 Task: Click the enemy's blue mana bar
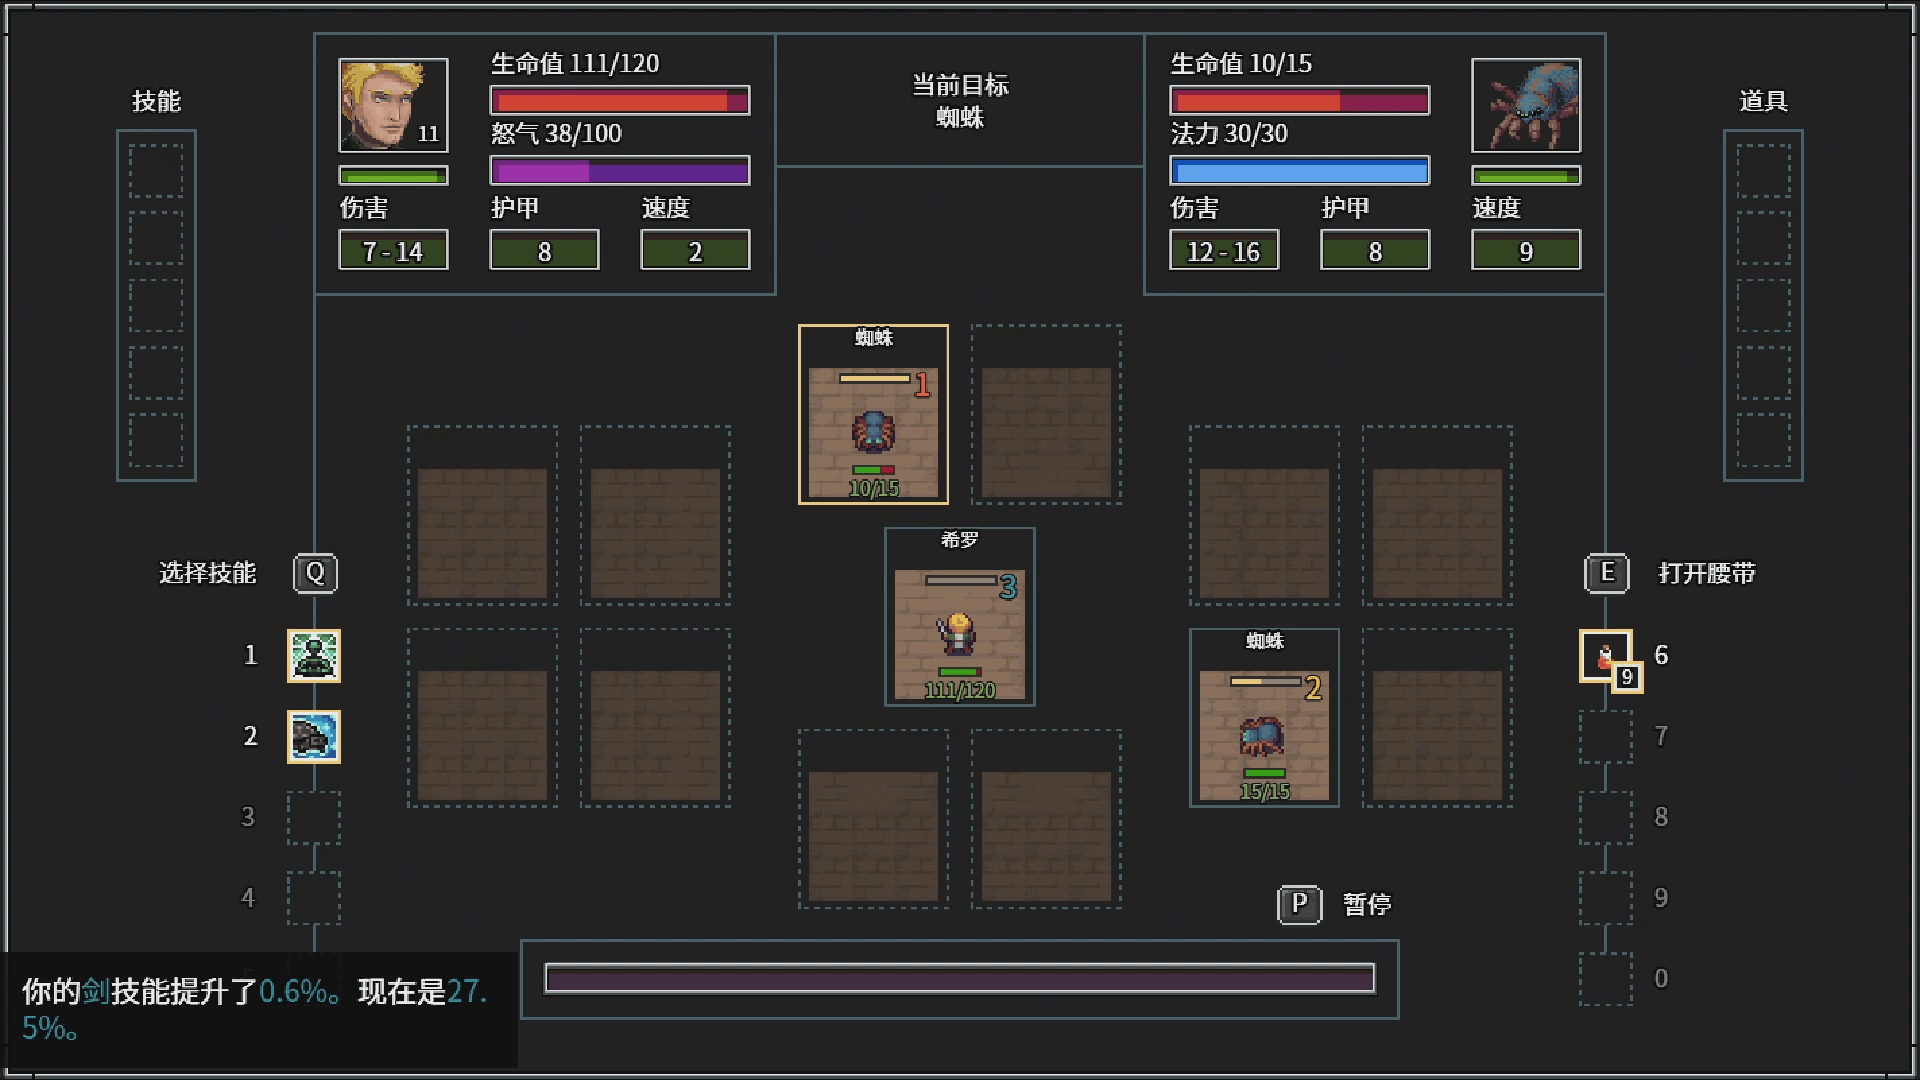coord(1299,171)
